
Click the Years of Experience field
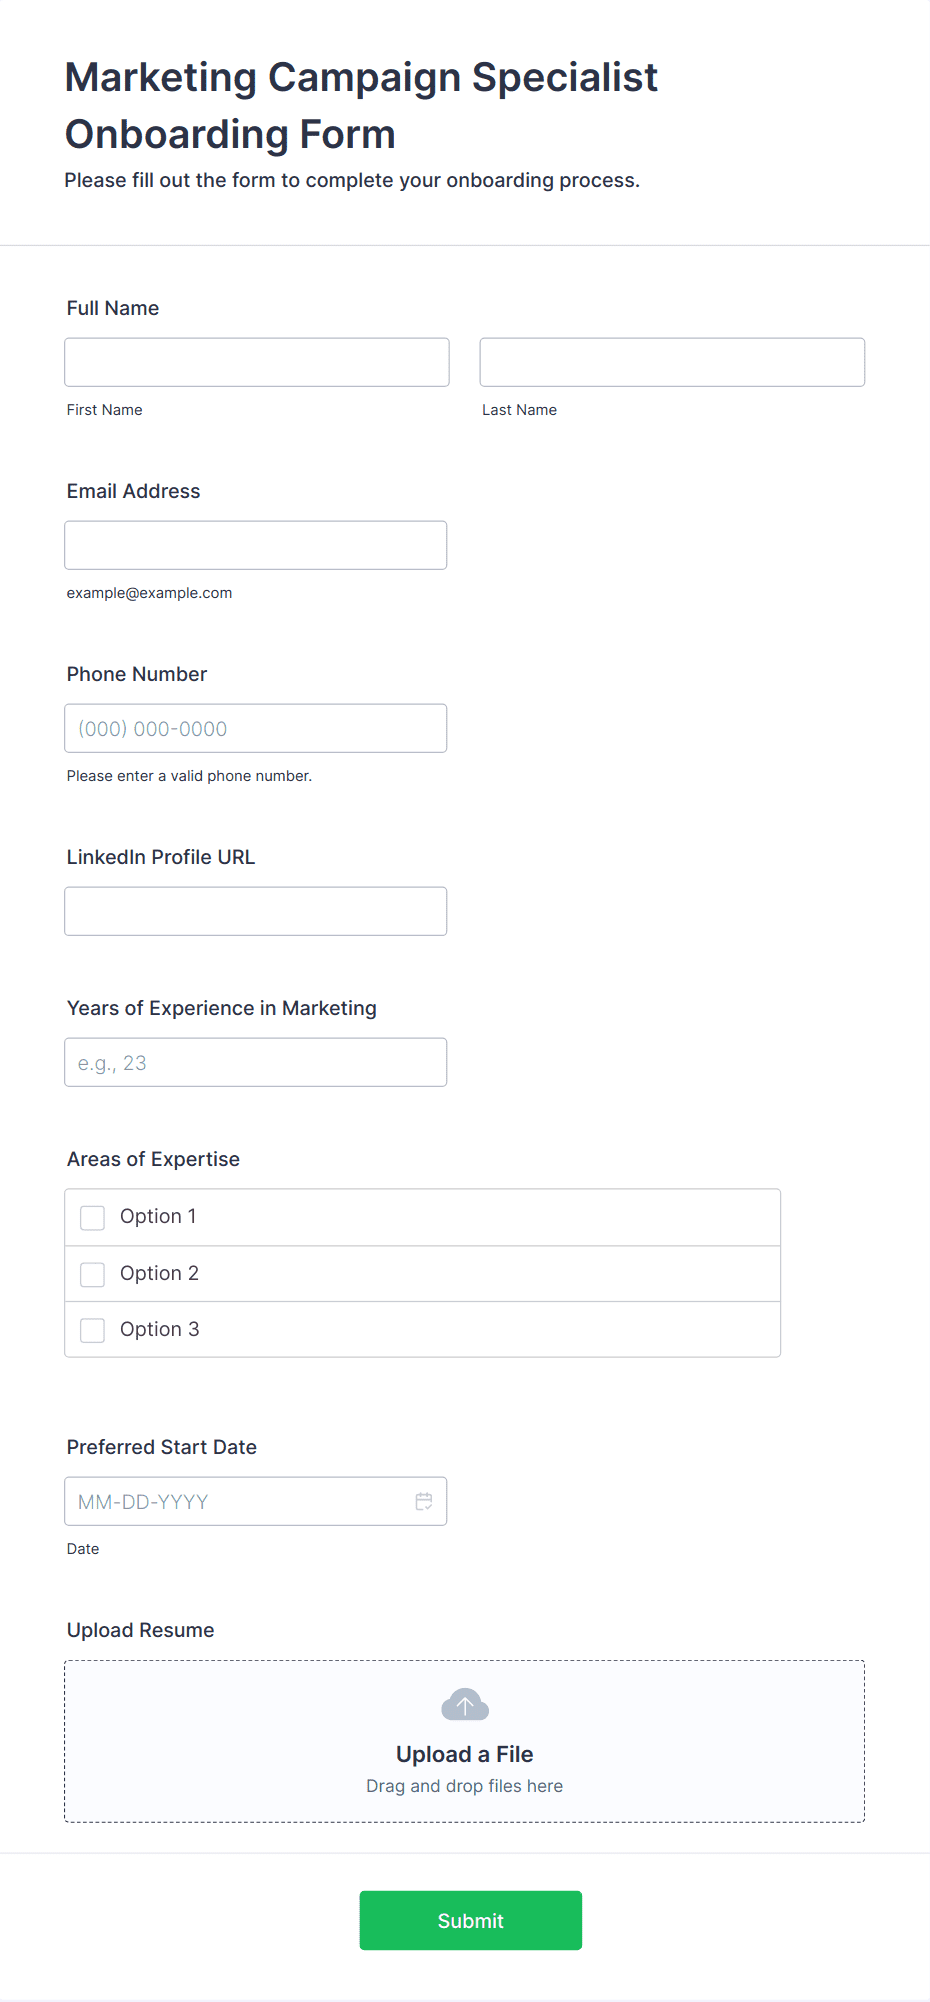click(x=256, y=1062)
